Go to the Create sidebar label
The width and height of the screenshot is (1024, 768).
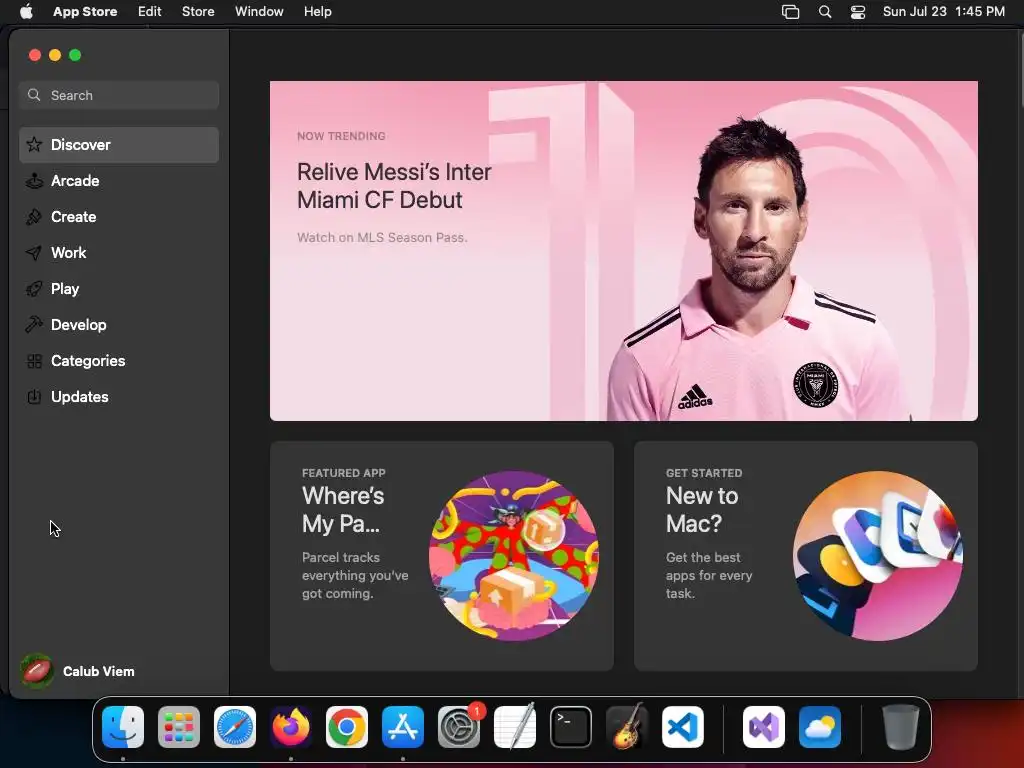(74, 217)
